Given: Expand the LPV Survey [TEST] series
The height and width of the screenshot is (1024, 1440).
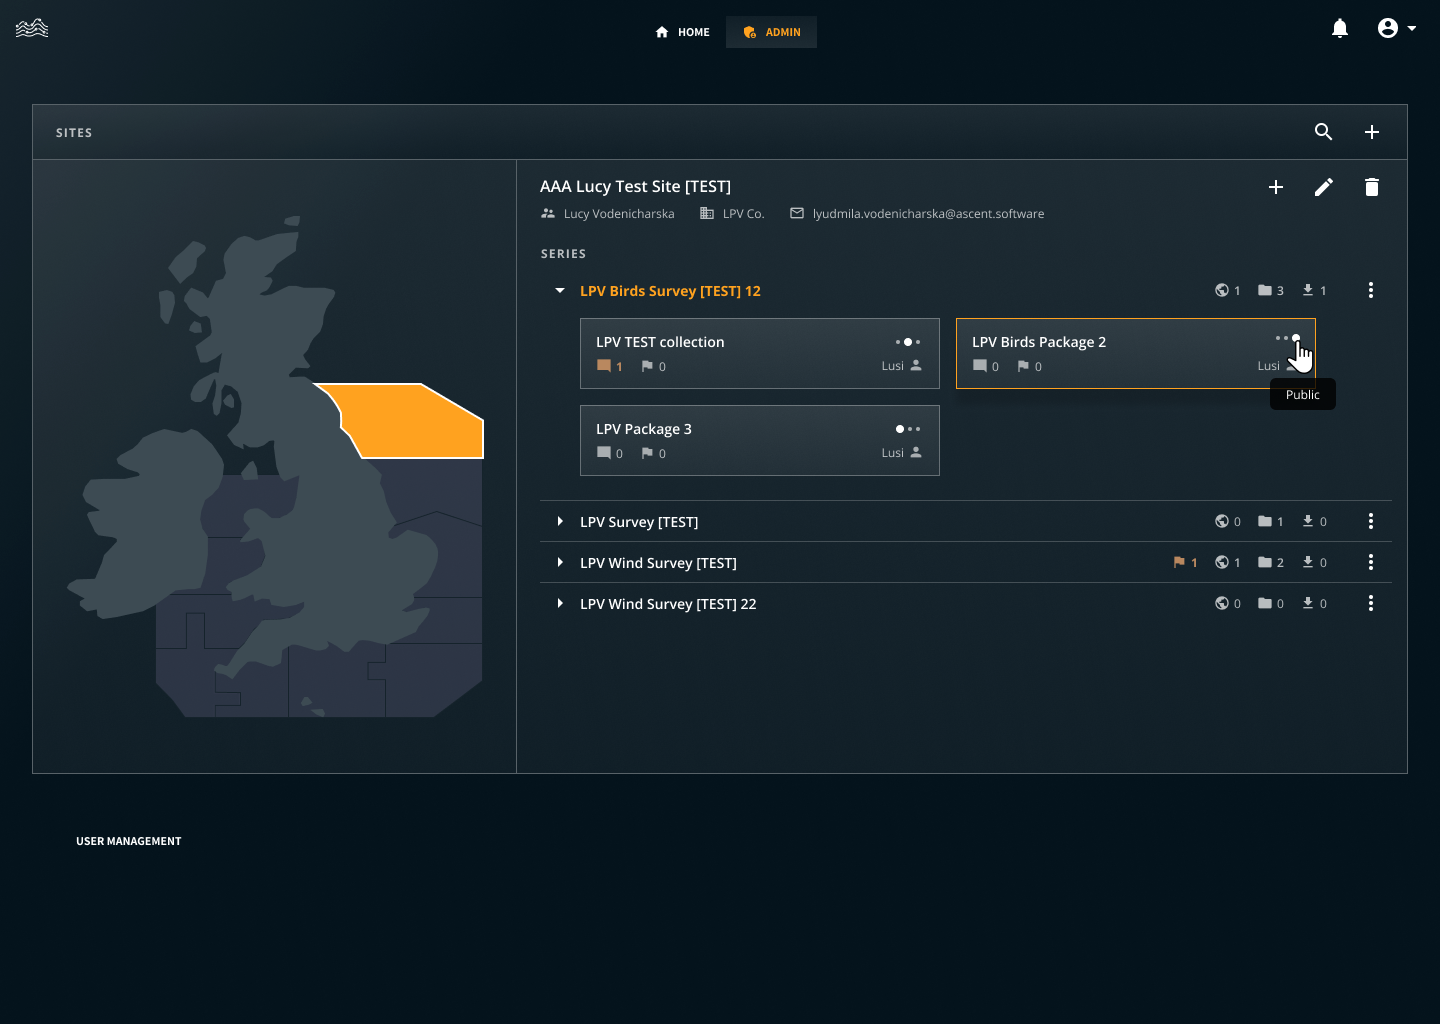Looking at the screenshot, I should (560, 521).
